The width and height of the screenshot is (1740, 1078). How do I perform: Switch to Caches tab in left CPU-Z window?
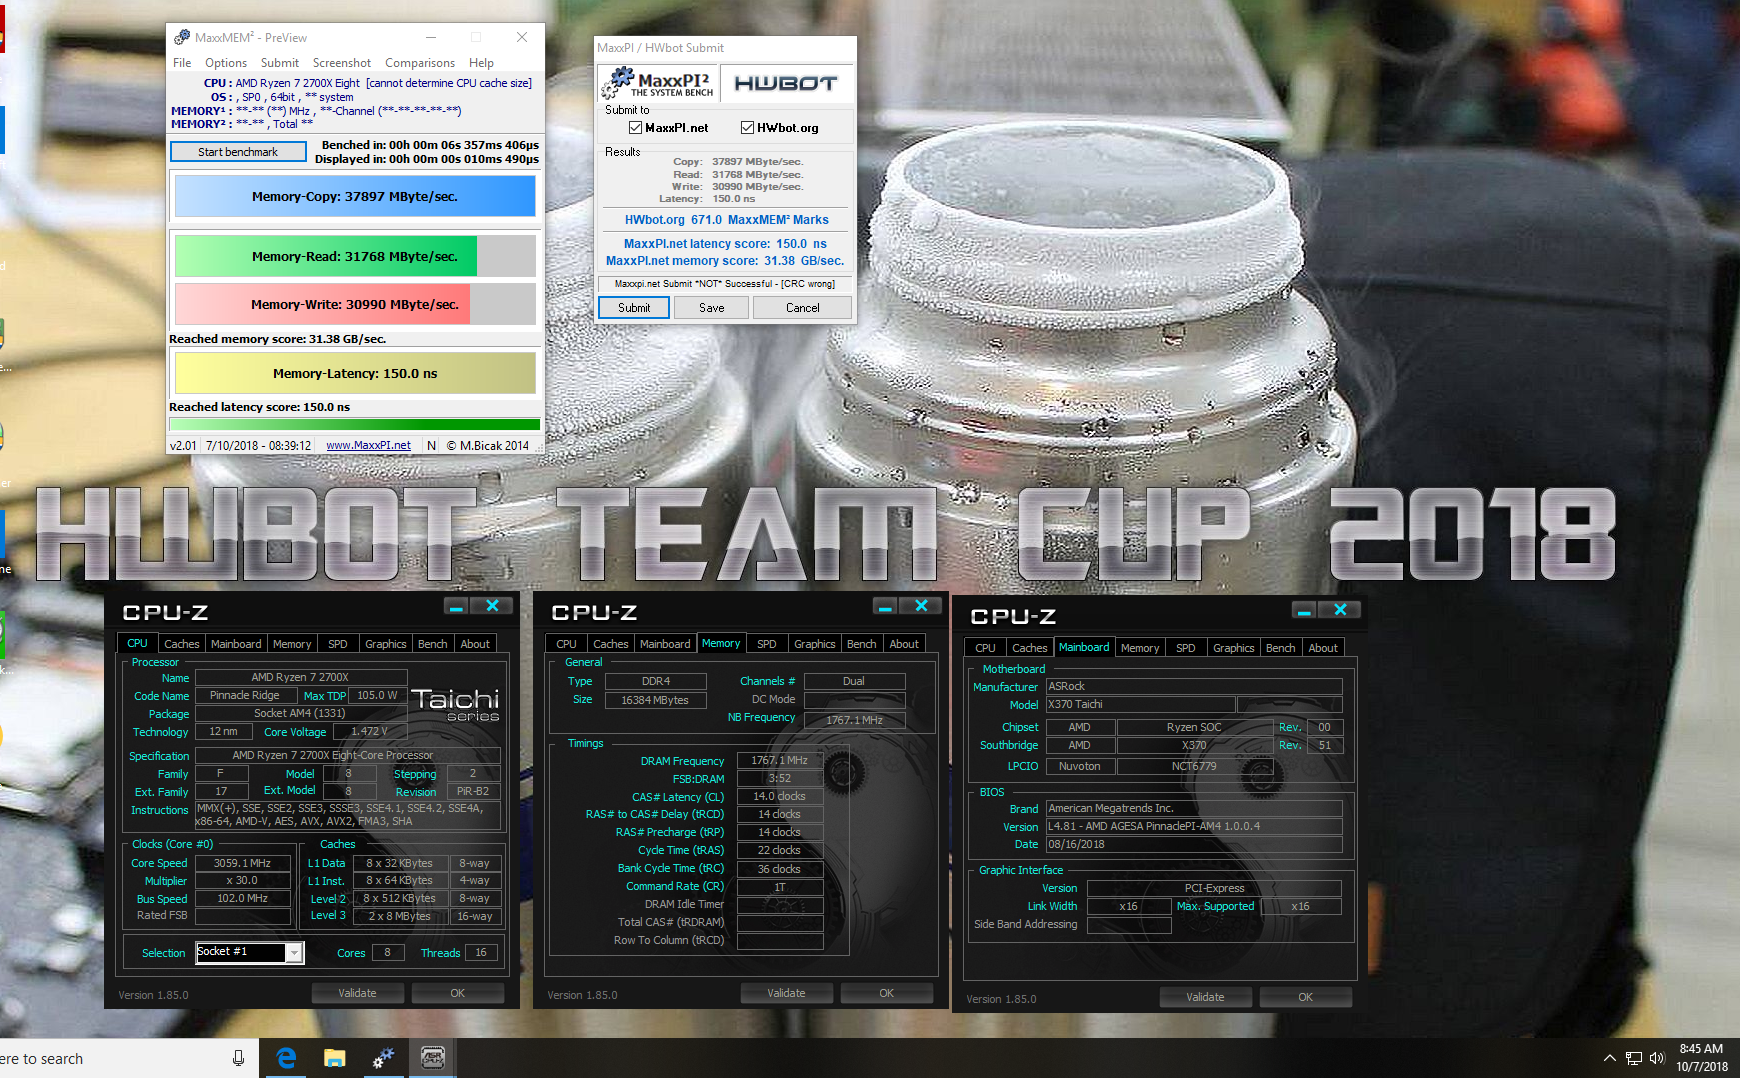pyautogui.click(x=182, y=644)
